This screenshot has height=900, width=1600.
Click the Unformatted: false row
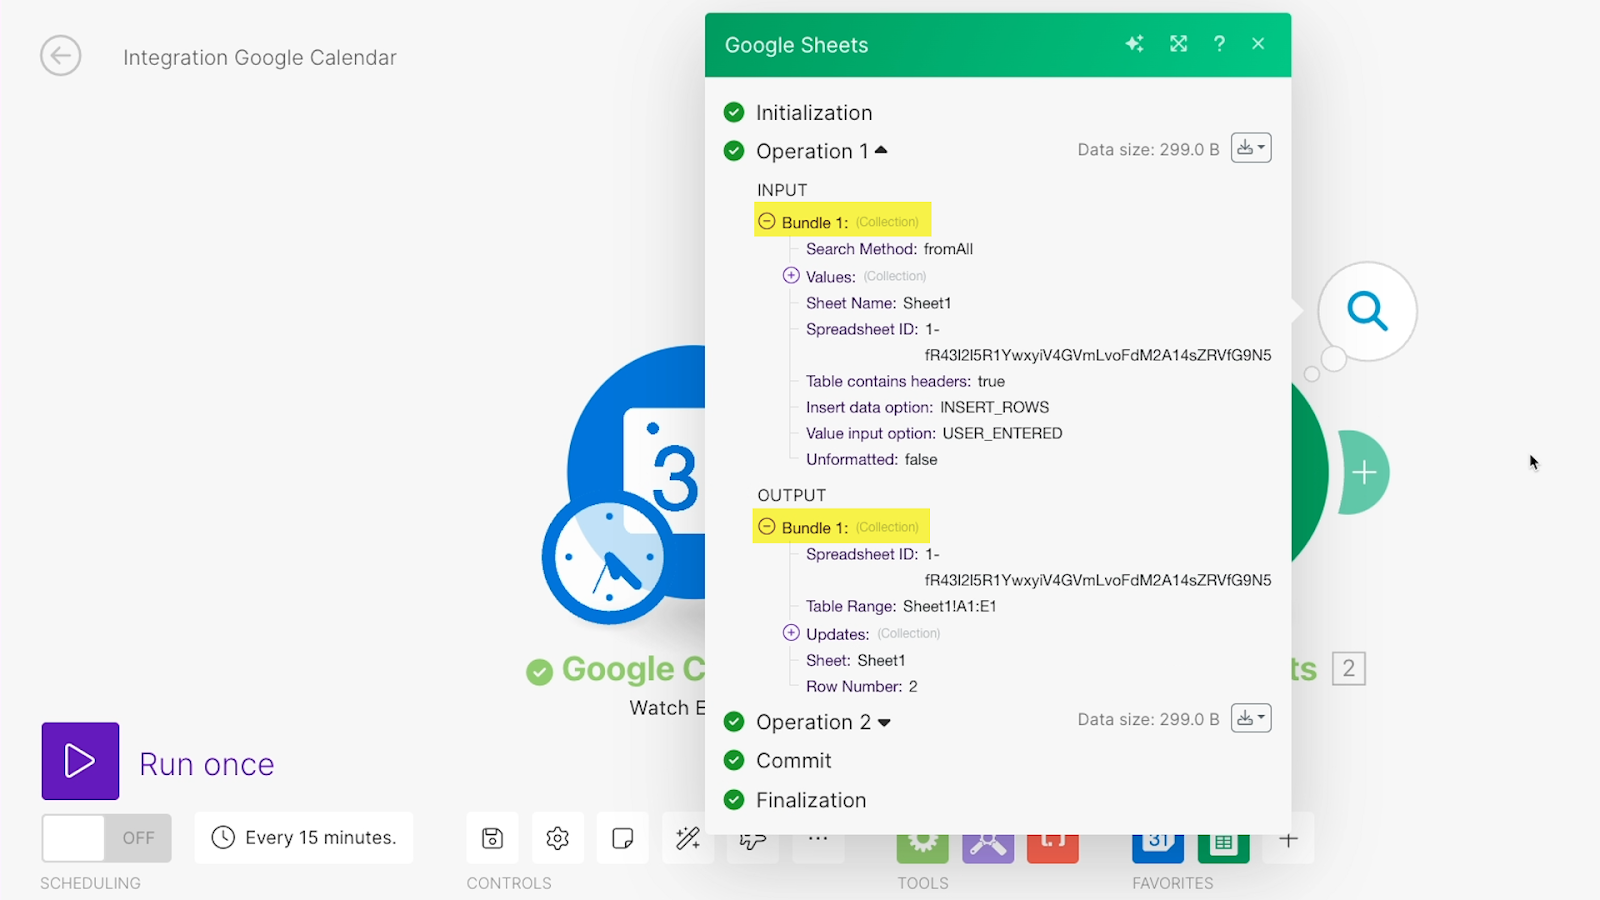[872, 459]
